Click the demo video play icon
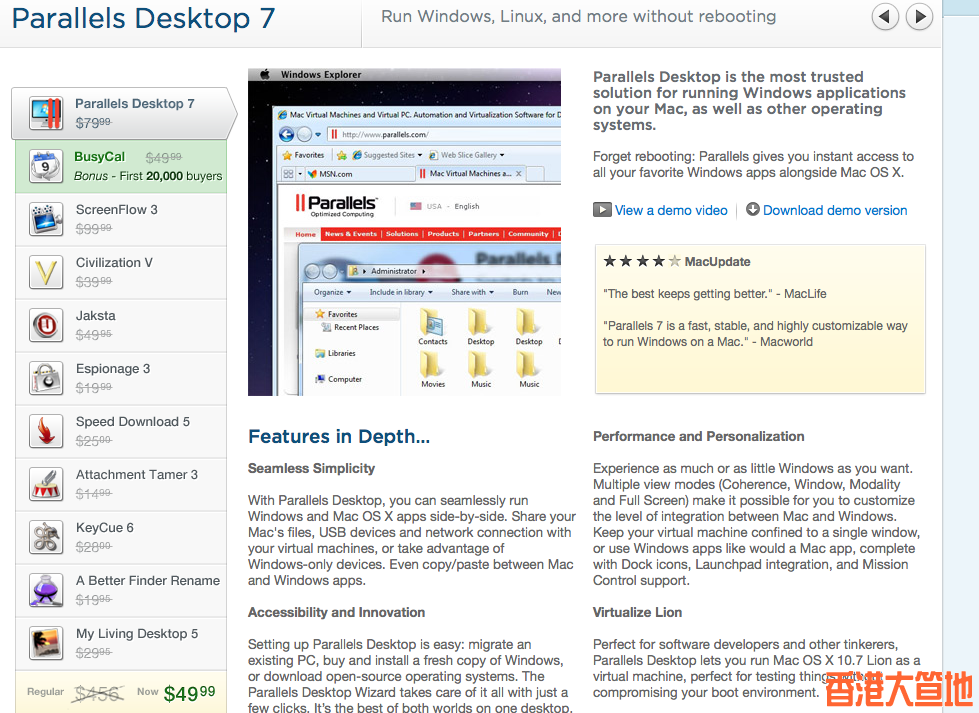 602,210
